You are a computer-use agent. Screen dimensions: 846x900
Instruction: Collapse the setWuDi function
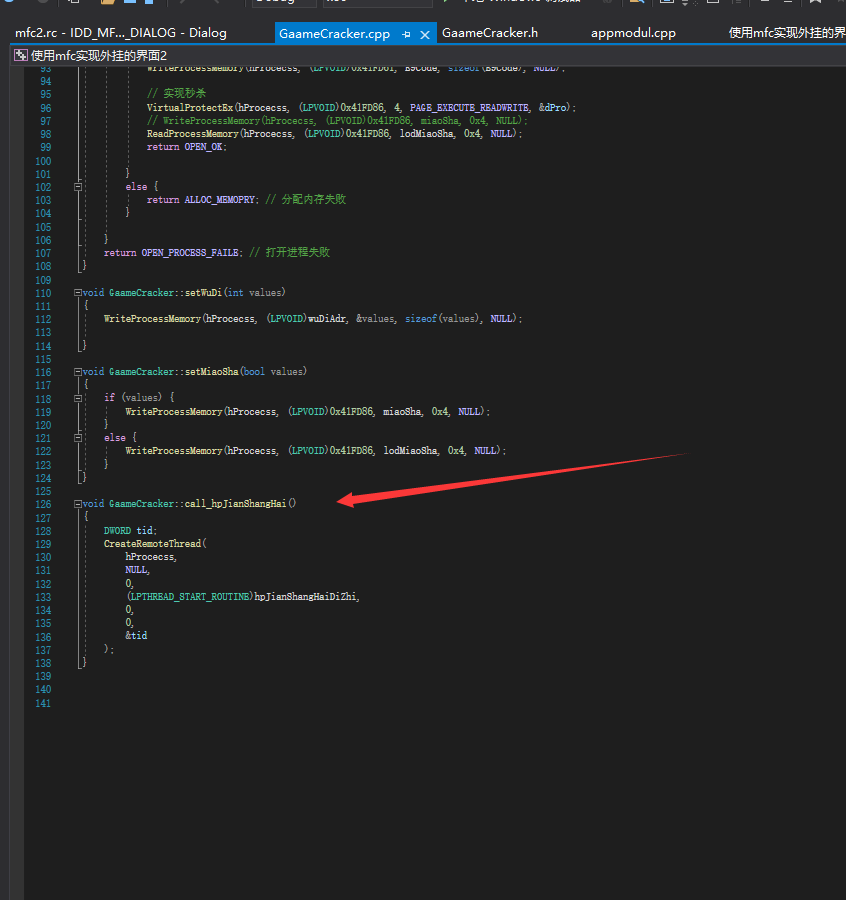point(78,293)
